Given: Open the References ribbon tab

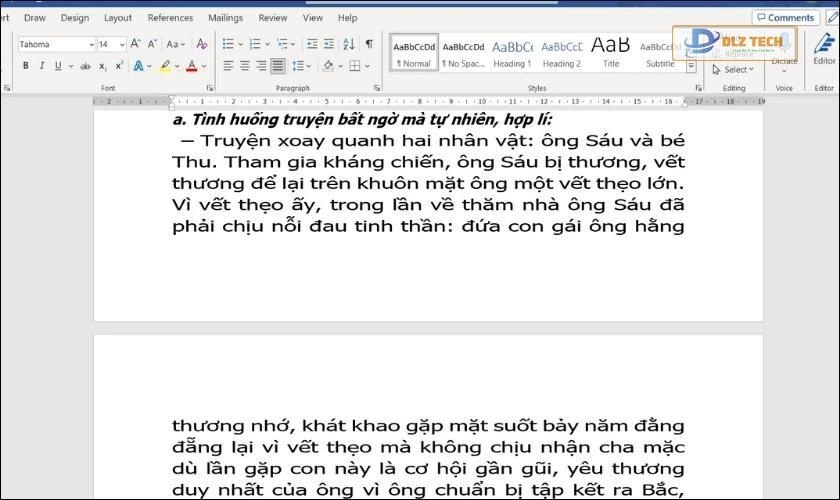Looking at the screenshot, I should click(170, 17).
